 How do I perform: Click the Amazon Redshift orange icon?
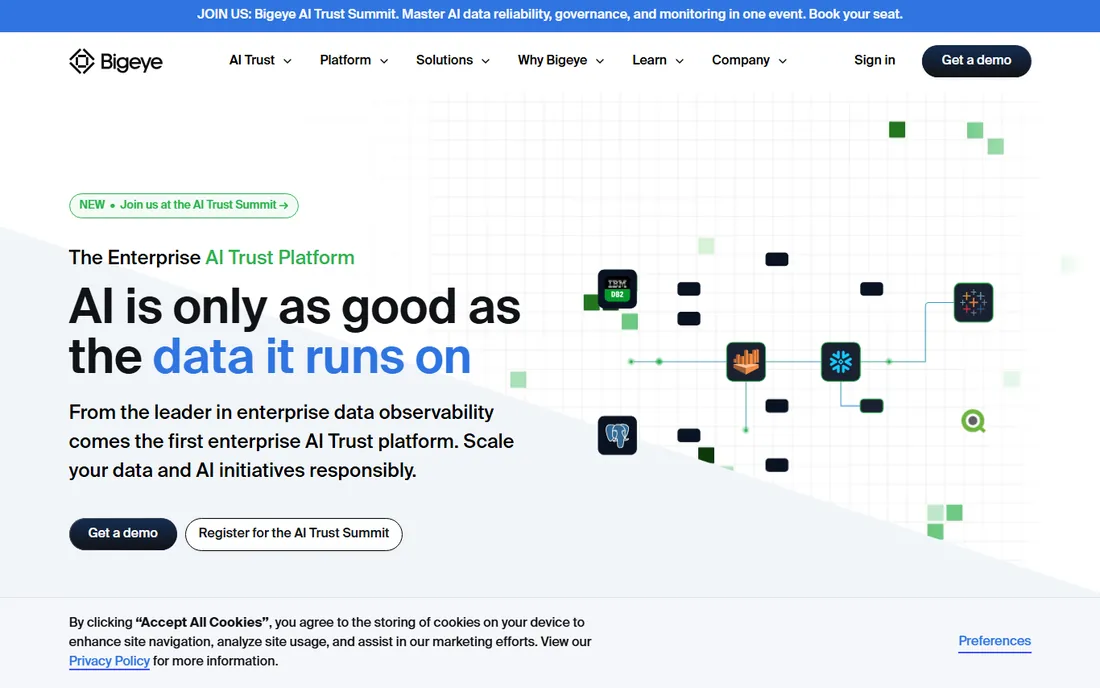tap(746, 362)
